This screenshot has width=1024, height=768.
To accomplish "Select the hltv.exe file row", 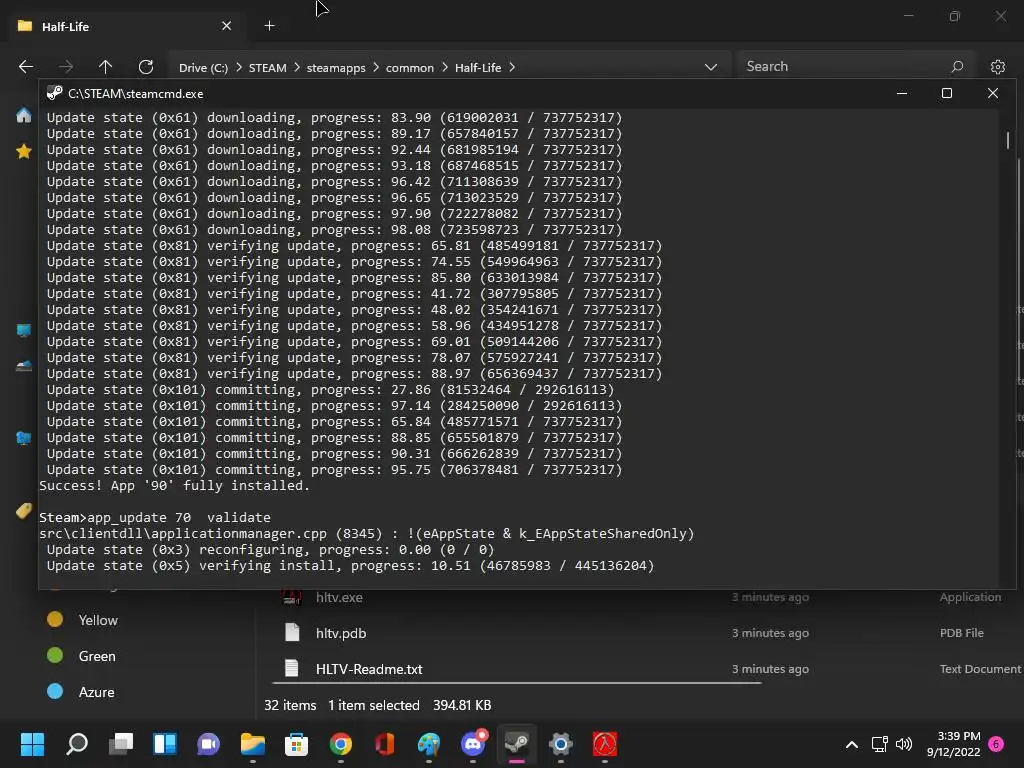I will 640,597.
